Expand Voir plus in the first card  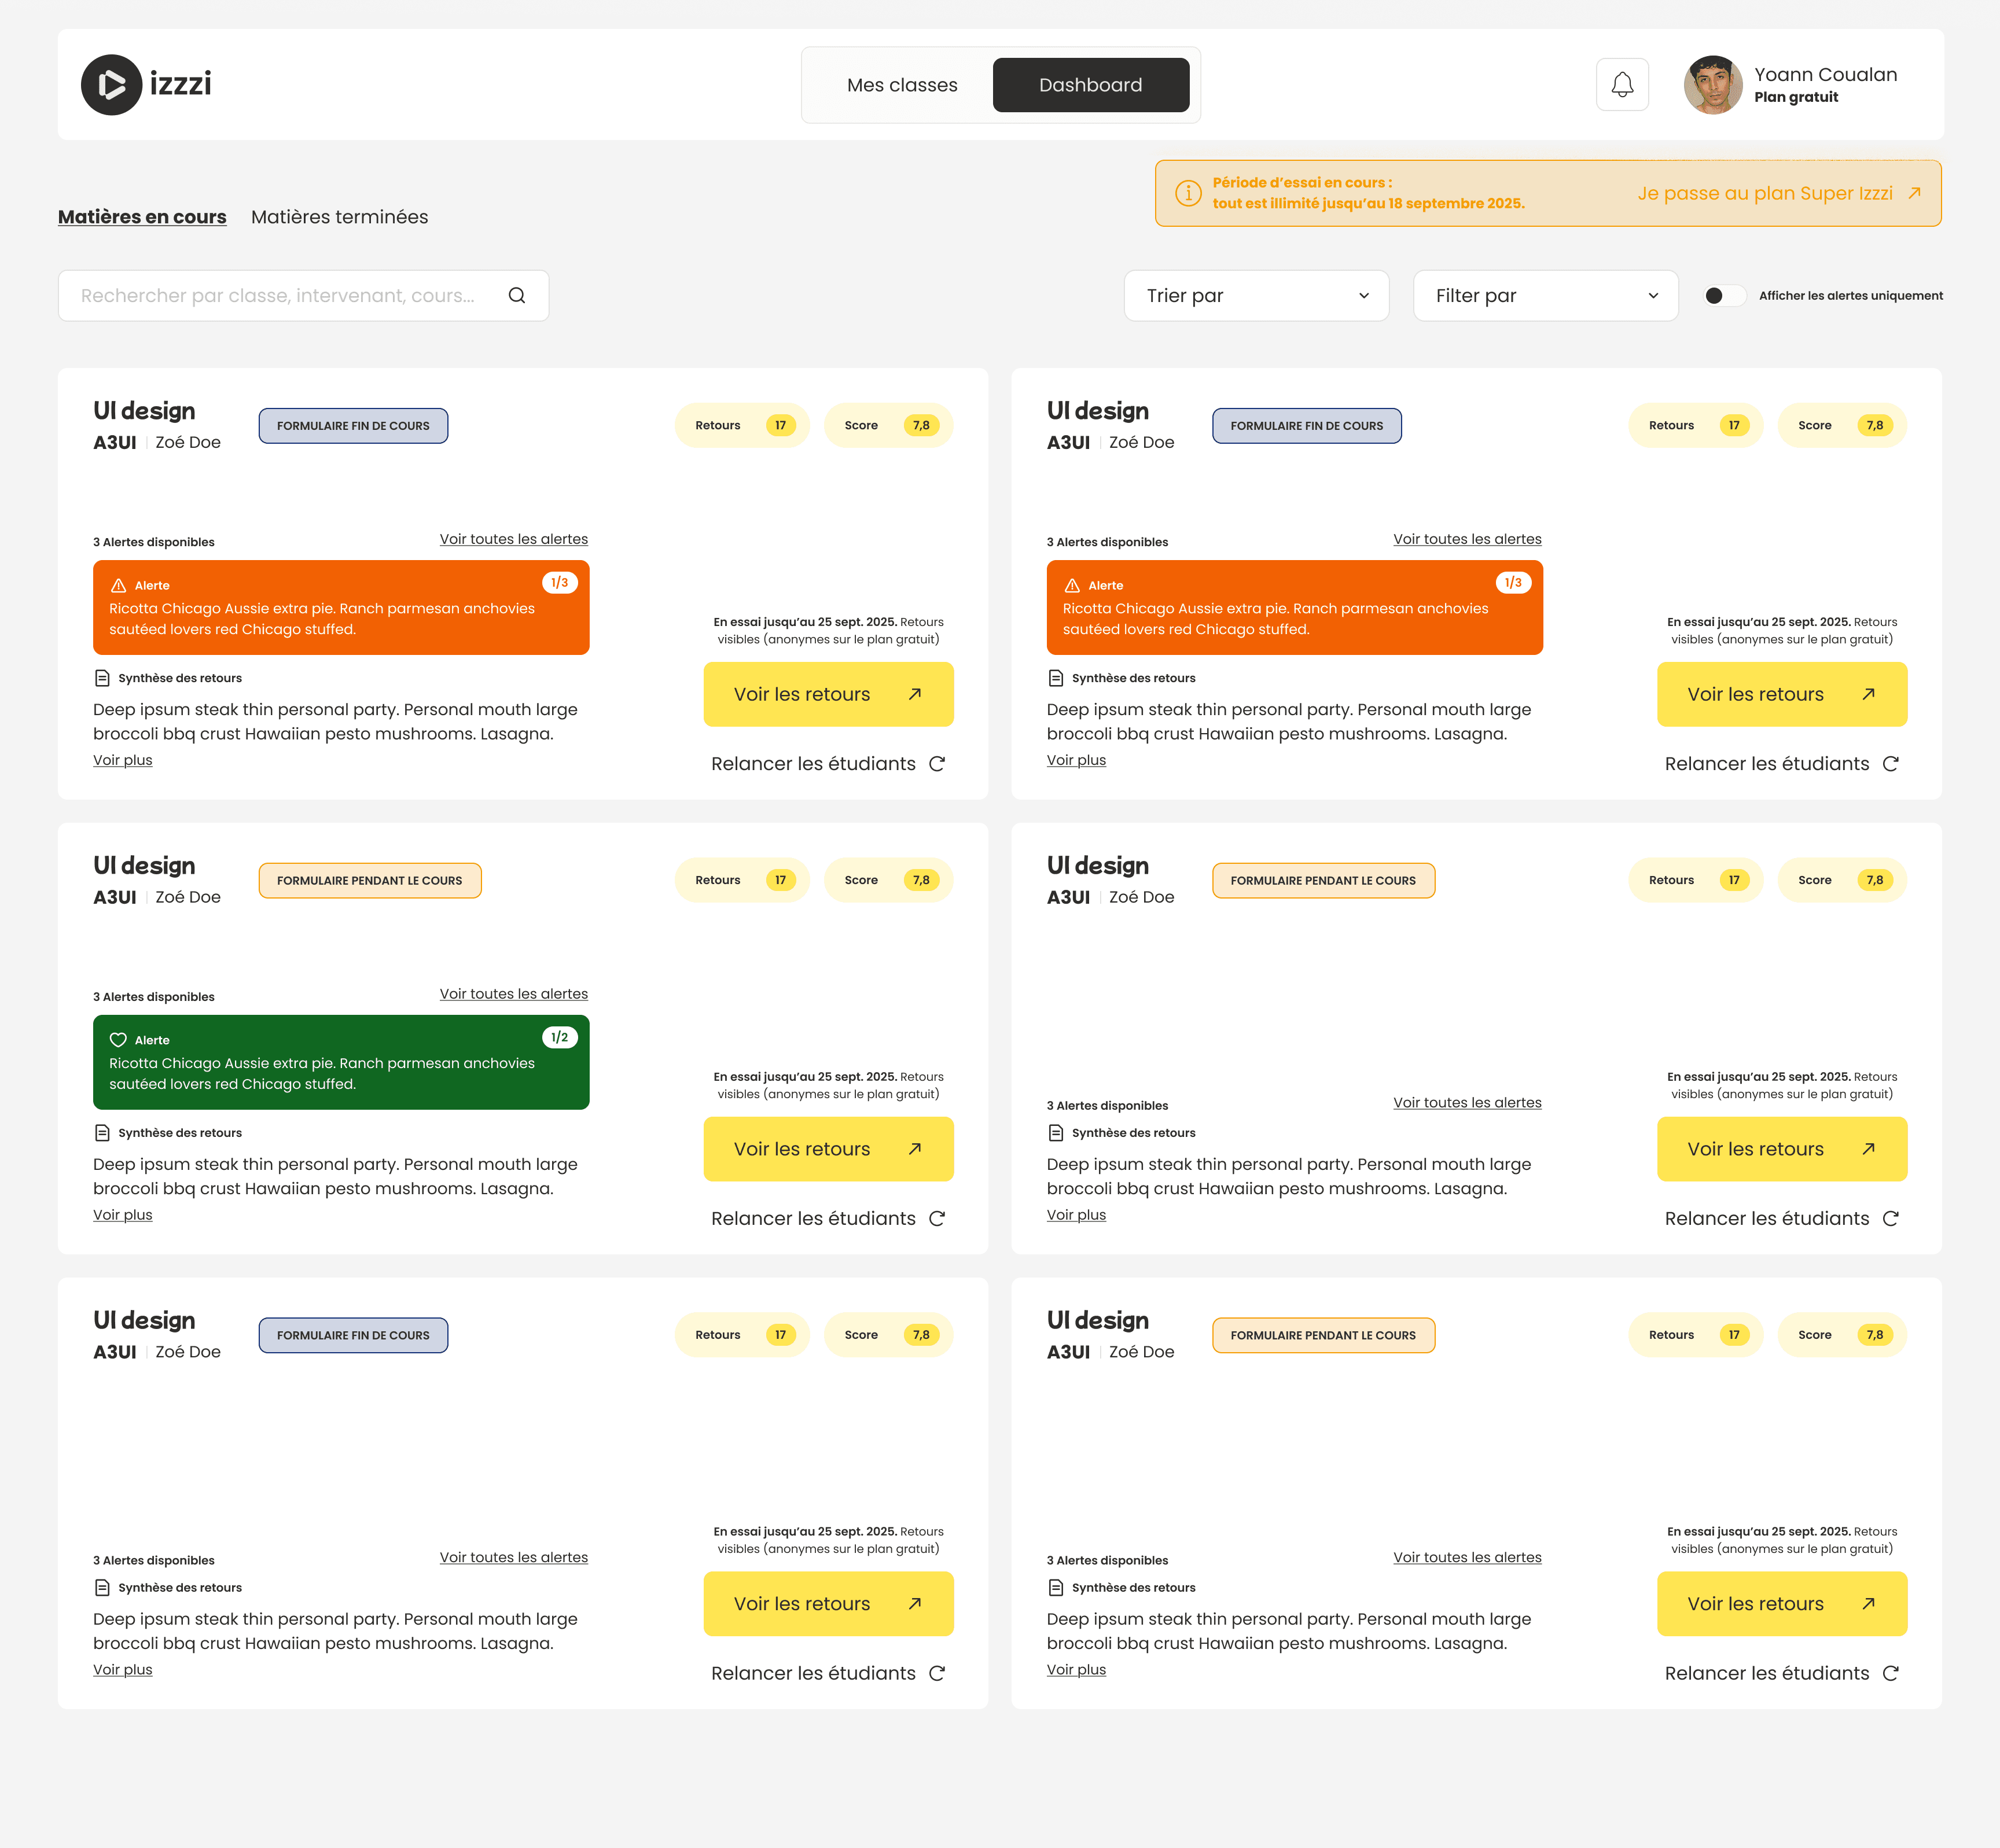pyautogui.click(x=123, y=760)
